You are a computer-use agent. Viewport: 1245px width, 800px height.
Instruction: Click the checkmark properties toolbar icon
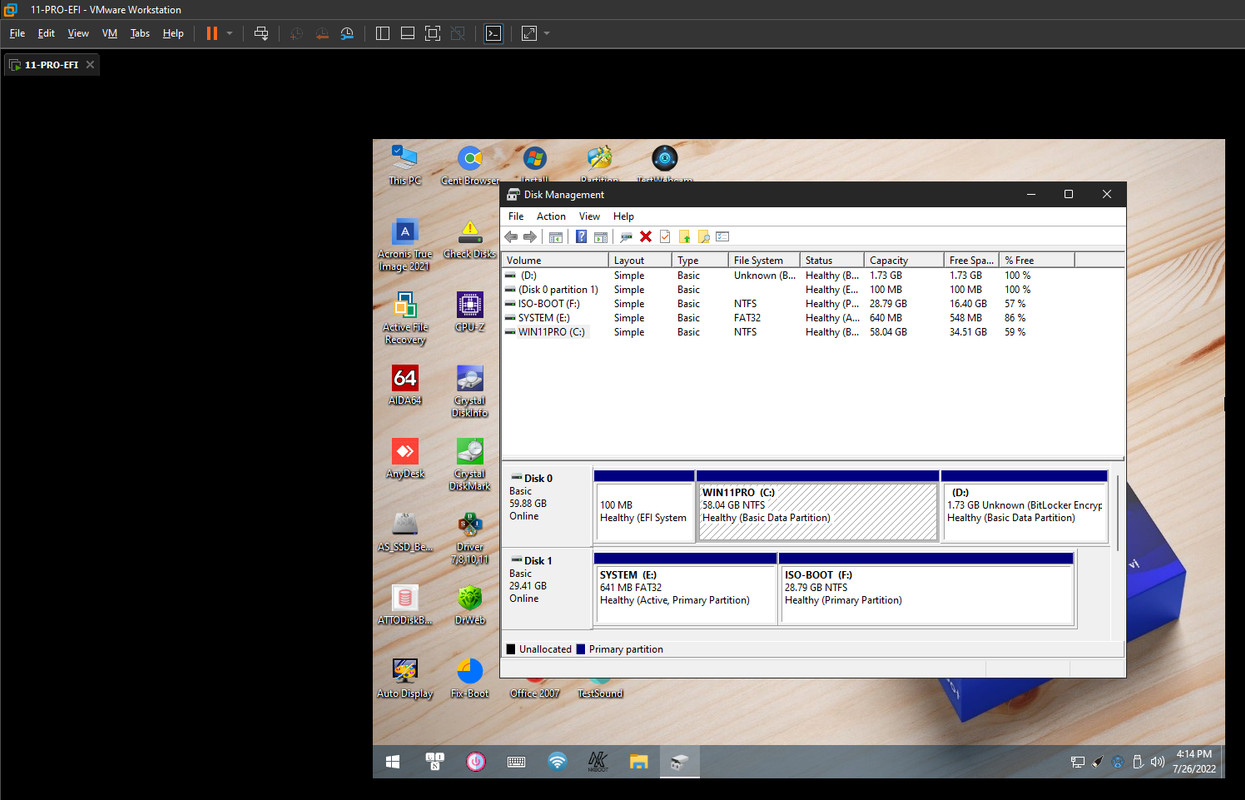coord(665,237)
